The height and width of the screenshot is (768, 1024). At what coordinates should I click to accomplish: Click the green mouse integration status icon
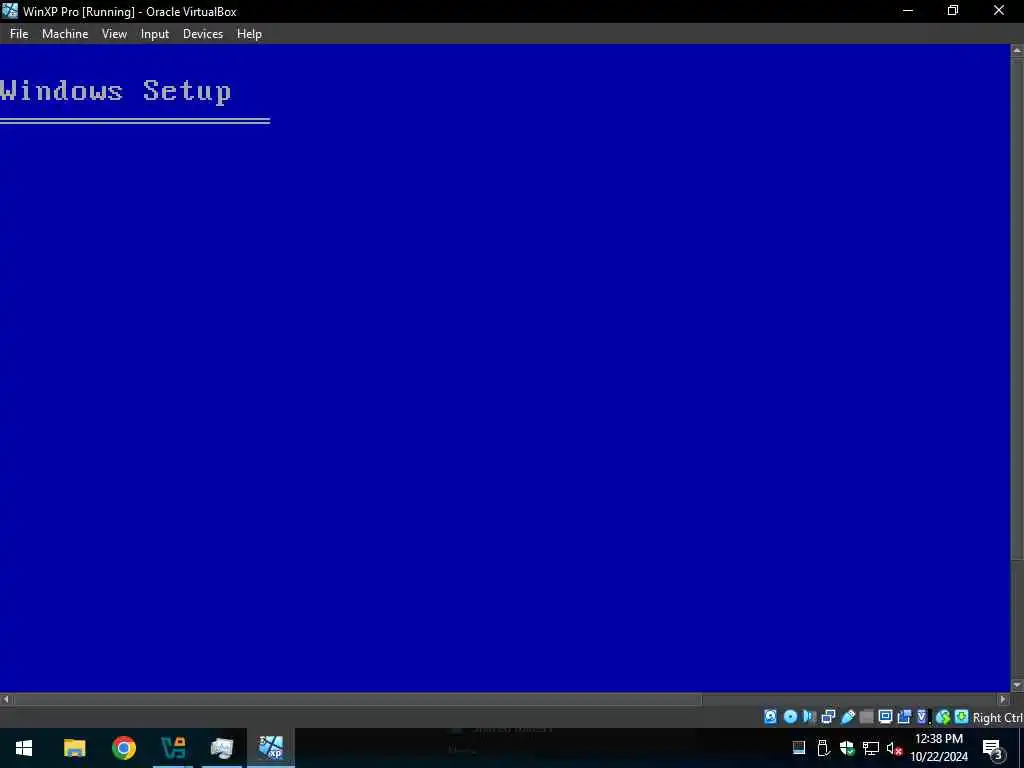click(x=942, y=717)
